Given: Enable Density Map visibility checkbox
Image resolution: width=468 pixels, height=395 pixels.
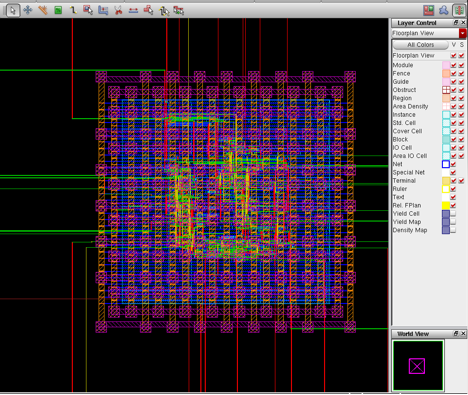Looking at the screenshot, I should coord(453,230).
